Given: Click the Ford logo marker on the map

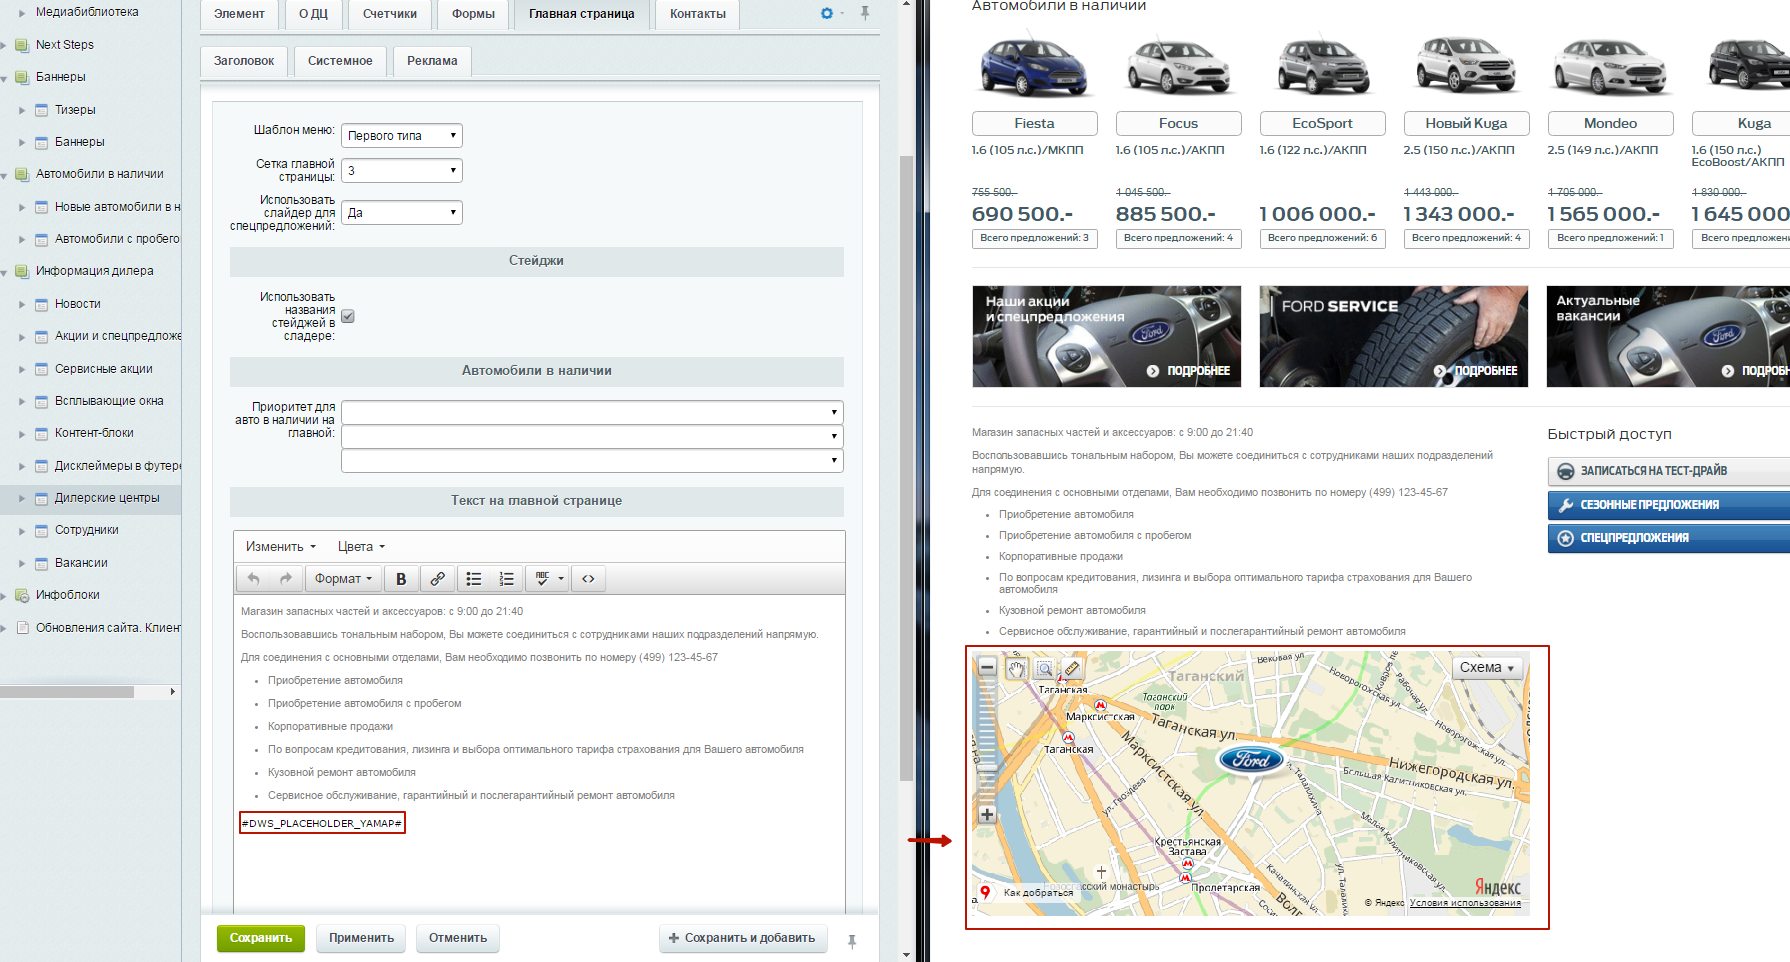Looking at the screenshot, I should tap(1251, 760).
